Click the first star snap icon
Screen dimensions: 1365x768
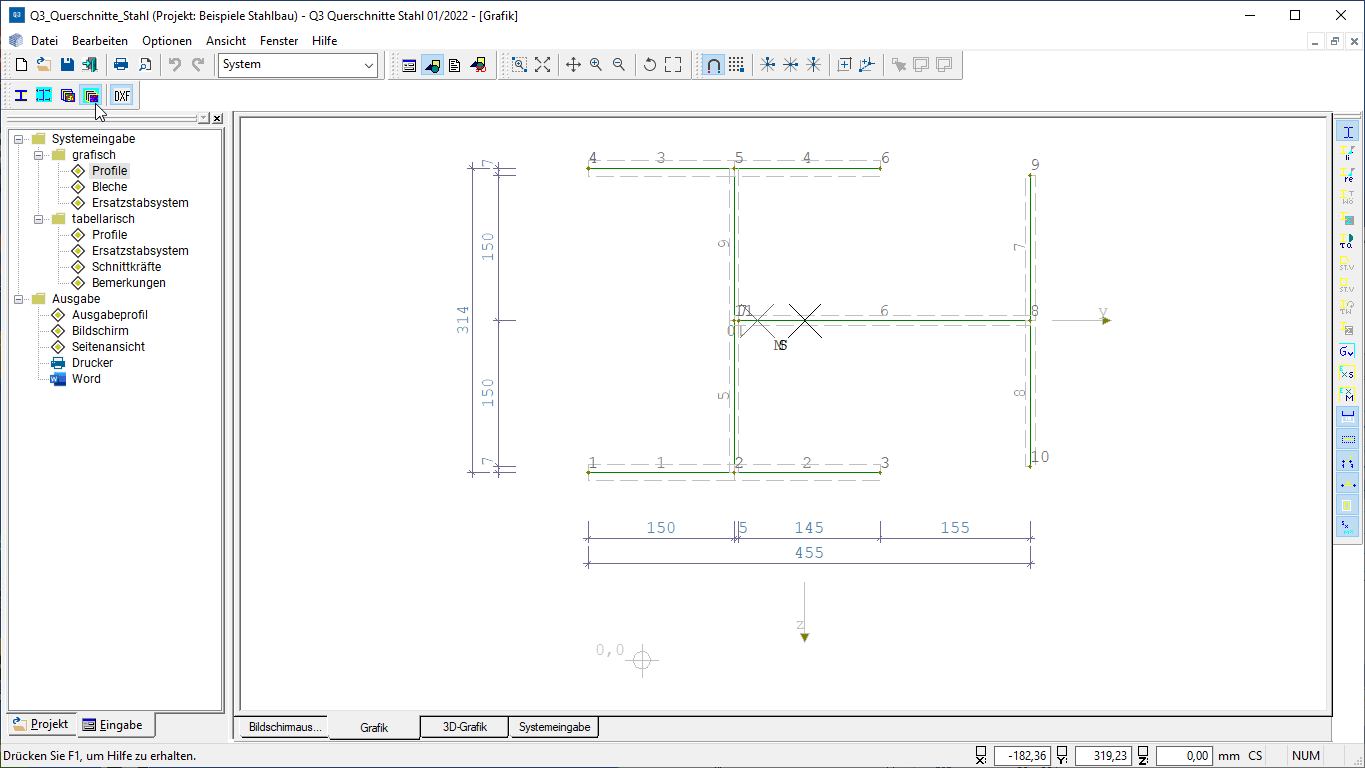(767, 64)
